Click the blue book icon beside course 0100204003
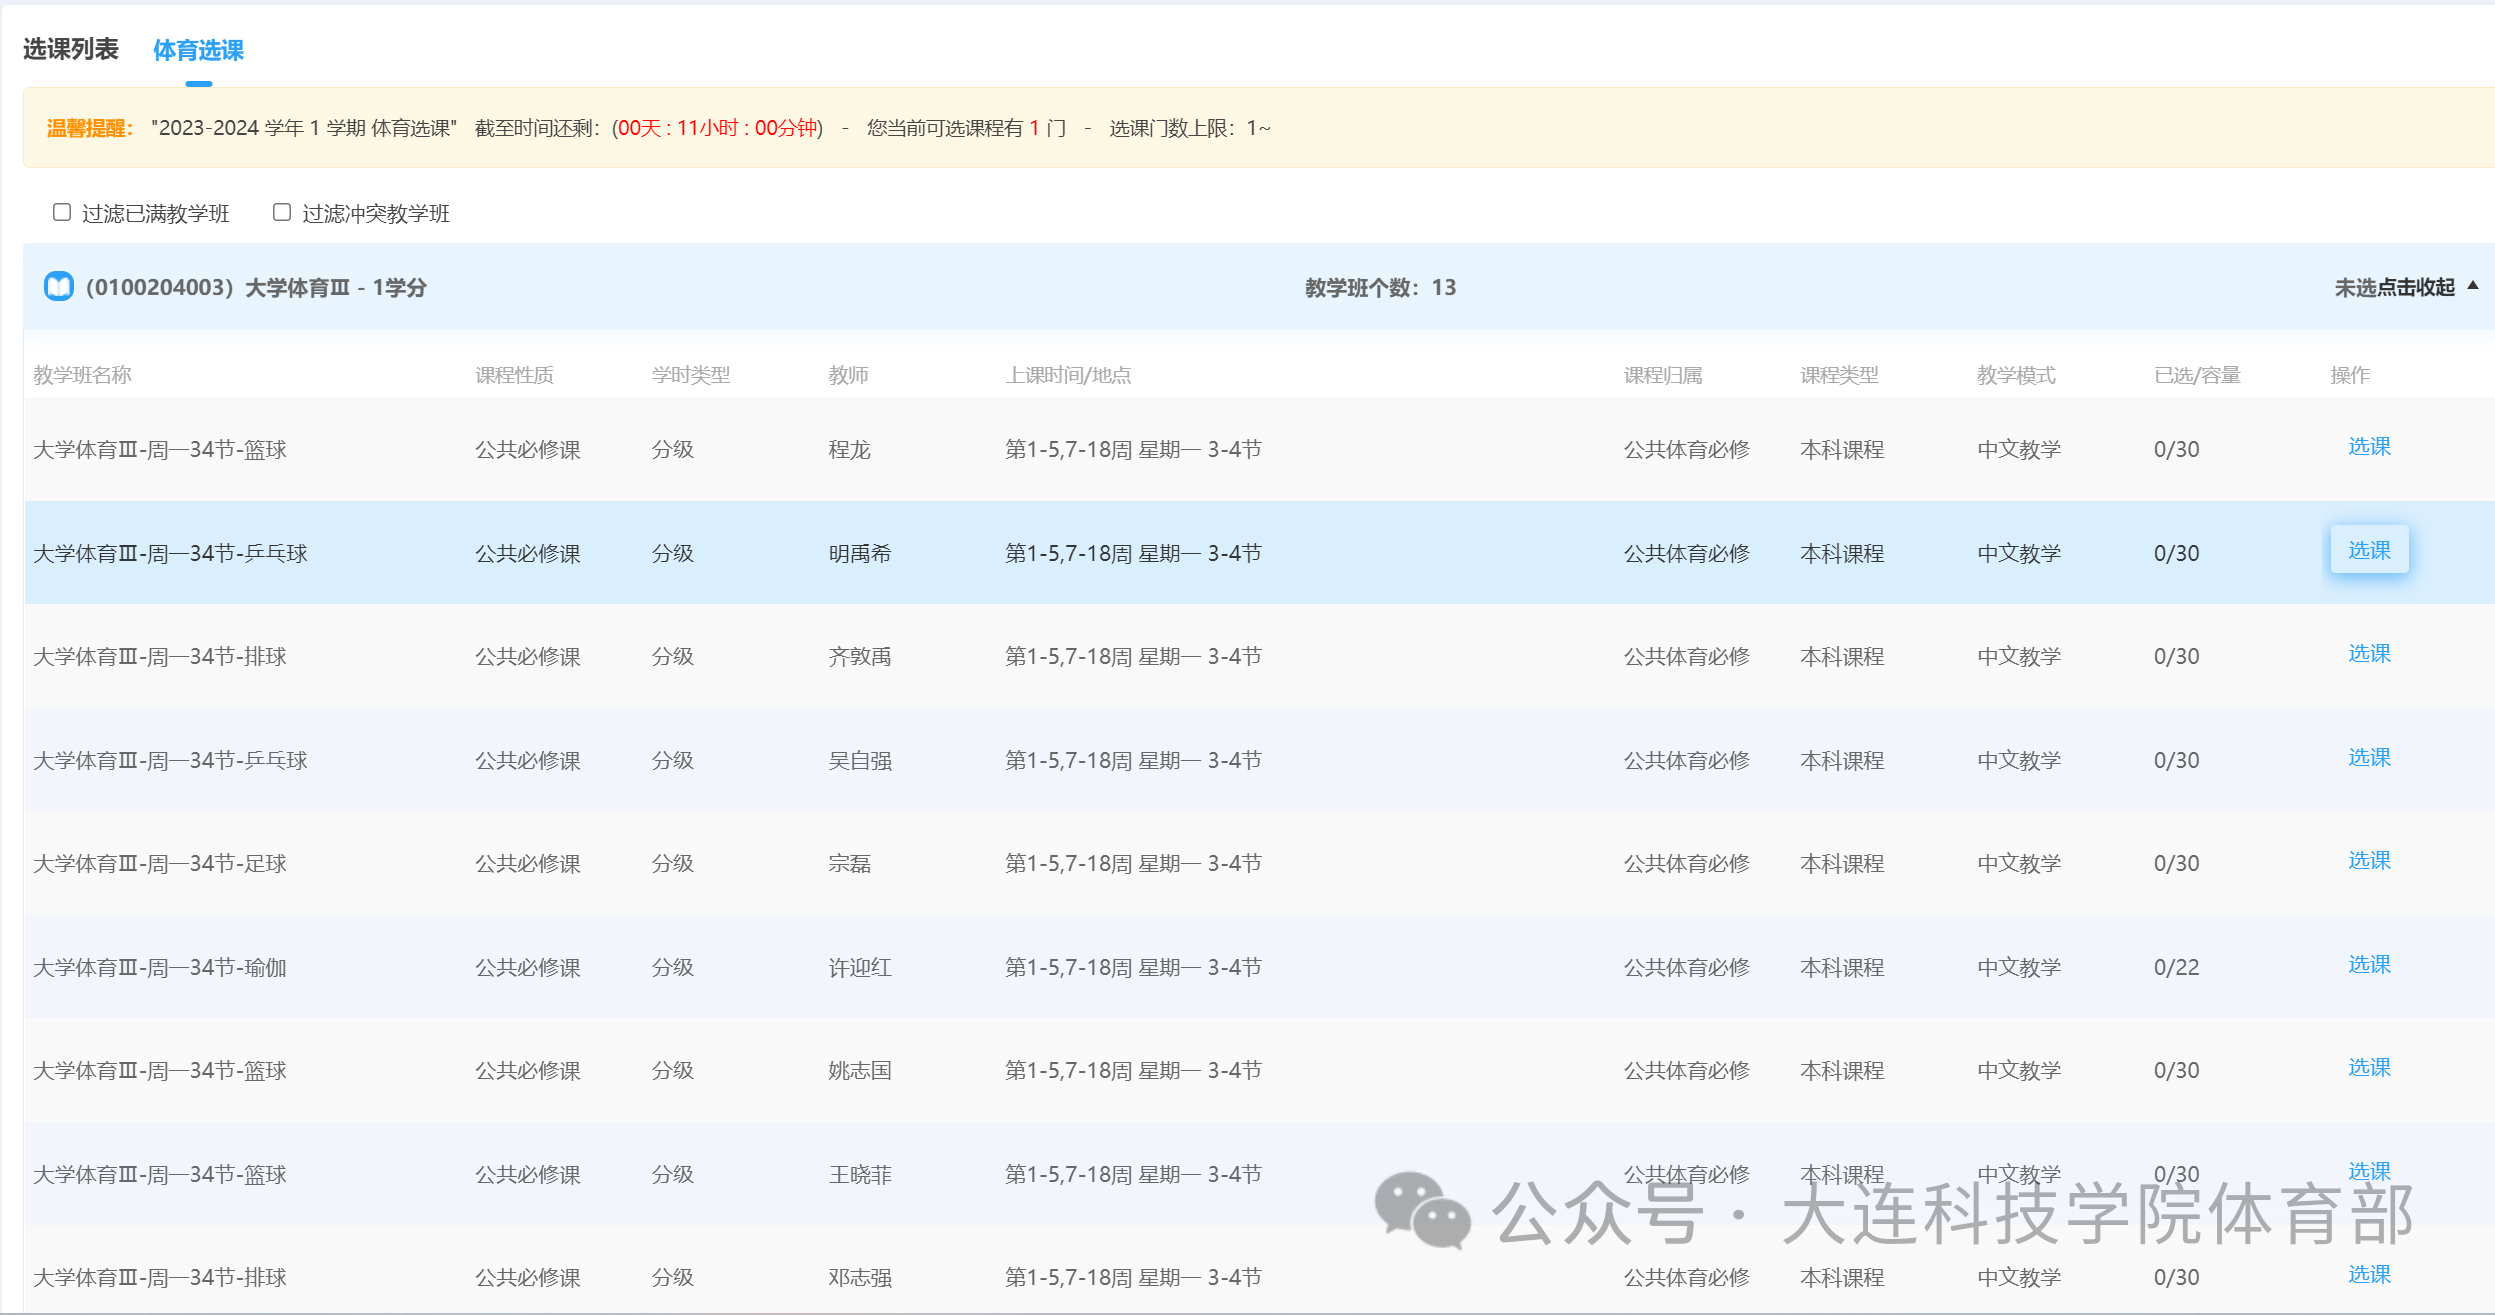 [59, 287]
